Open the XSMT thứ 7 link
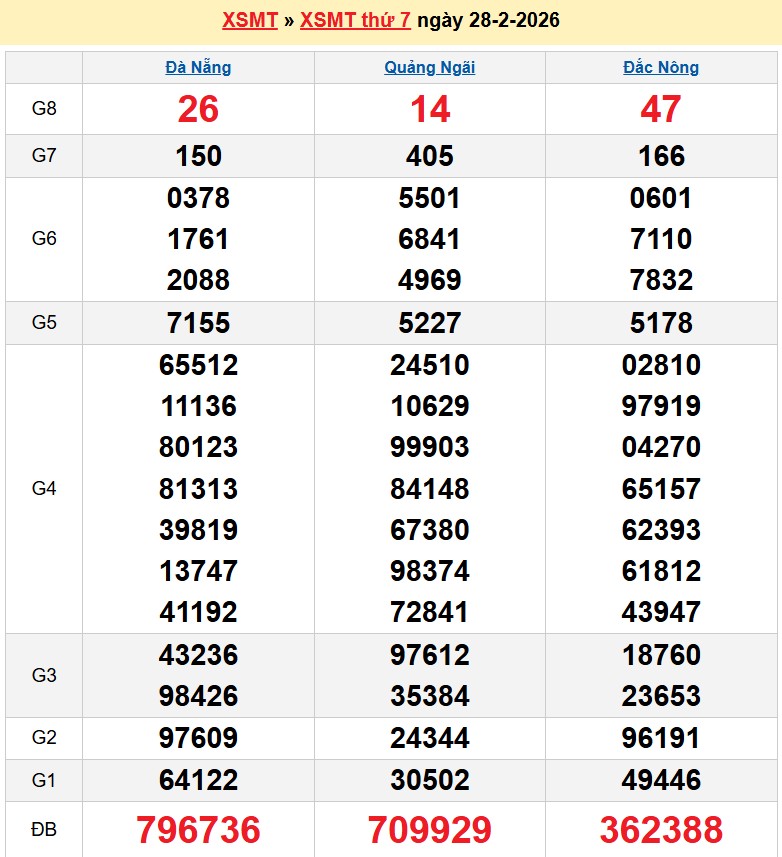 355,21
